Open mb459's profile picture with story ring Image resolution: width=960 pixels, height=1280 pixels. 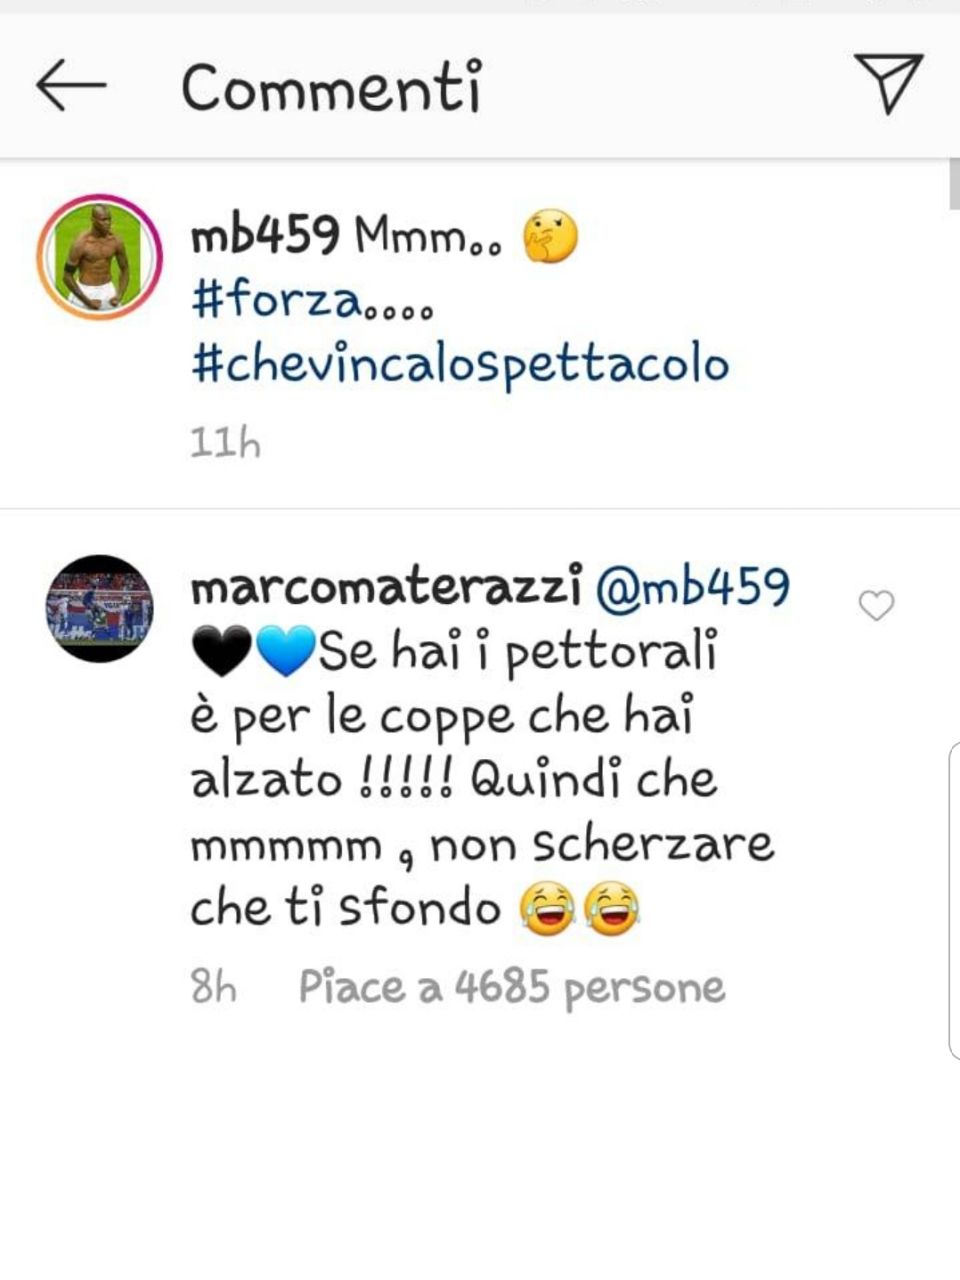pos(100,257)
